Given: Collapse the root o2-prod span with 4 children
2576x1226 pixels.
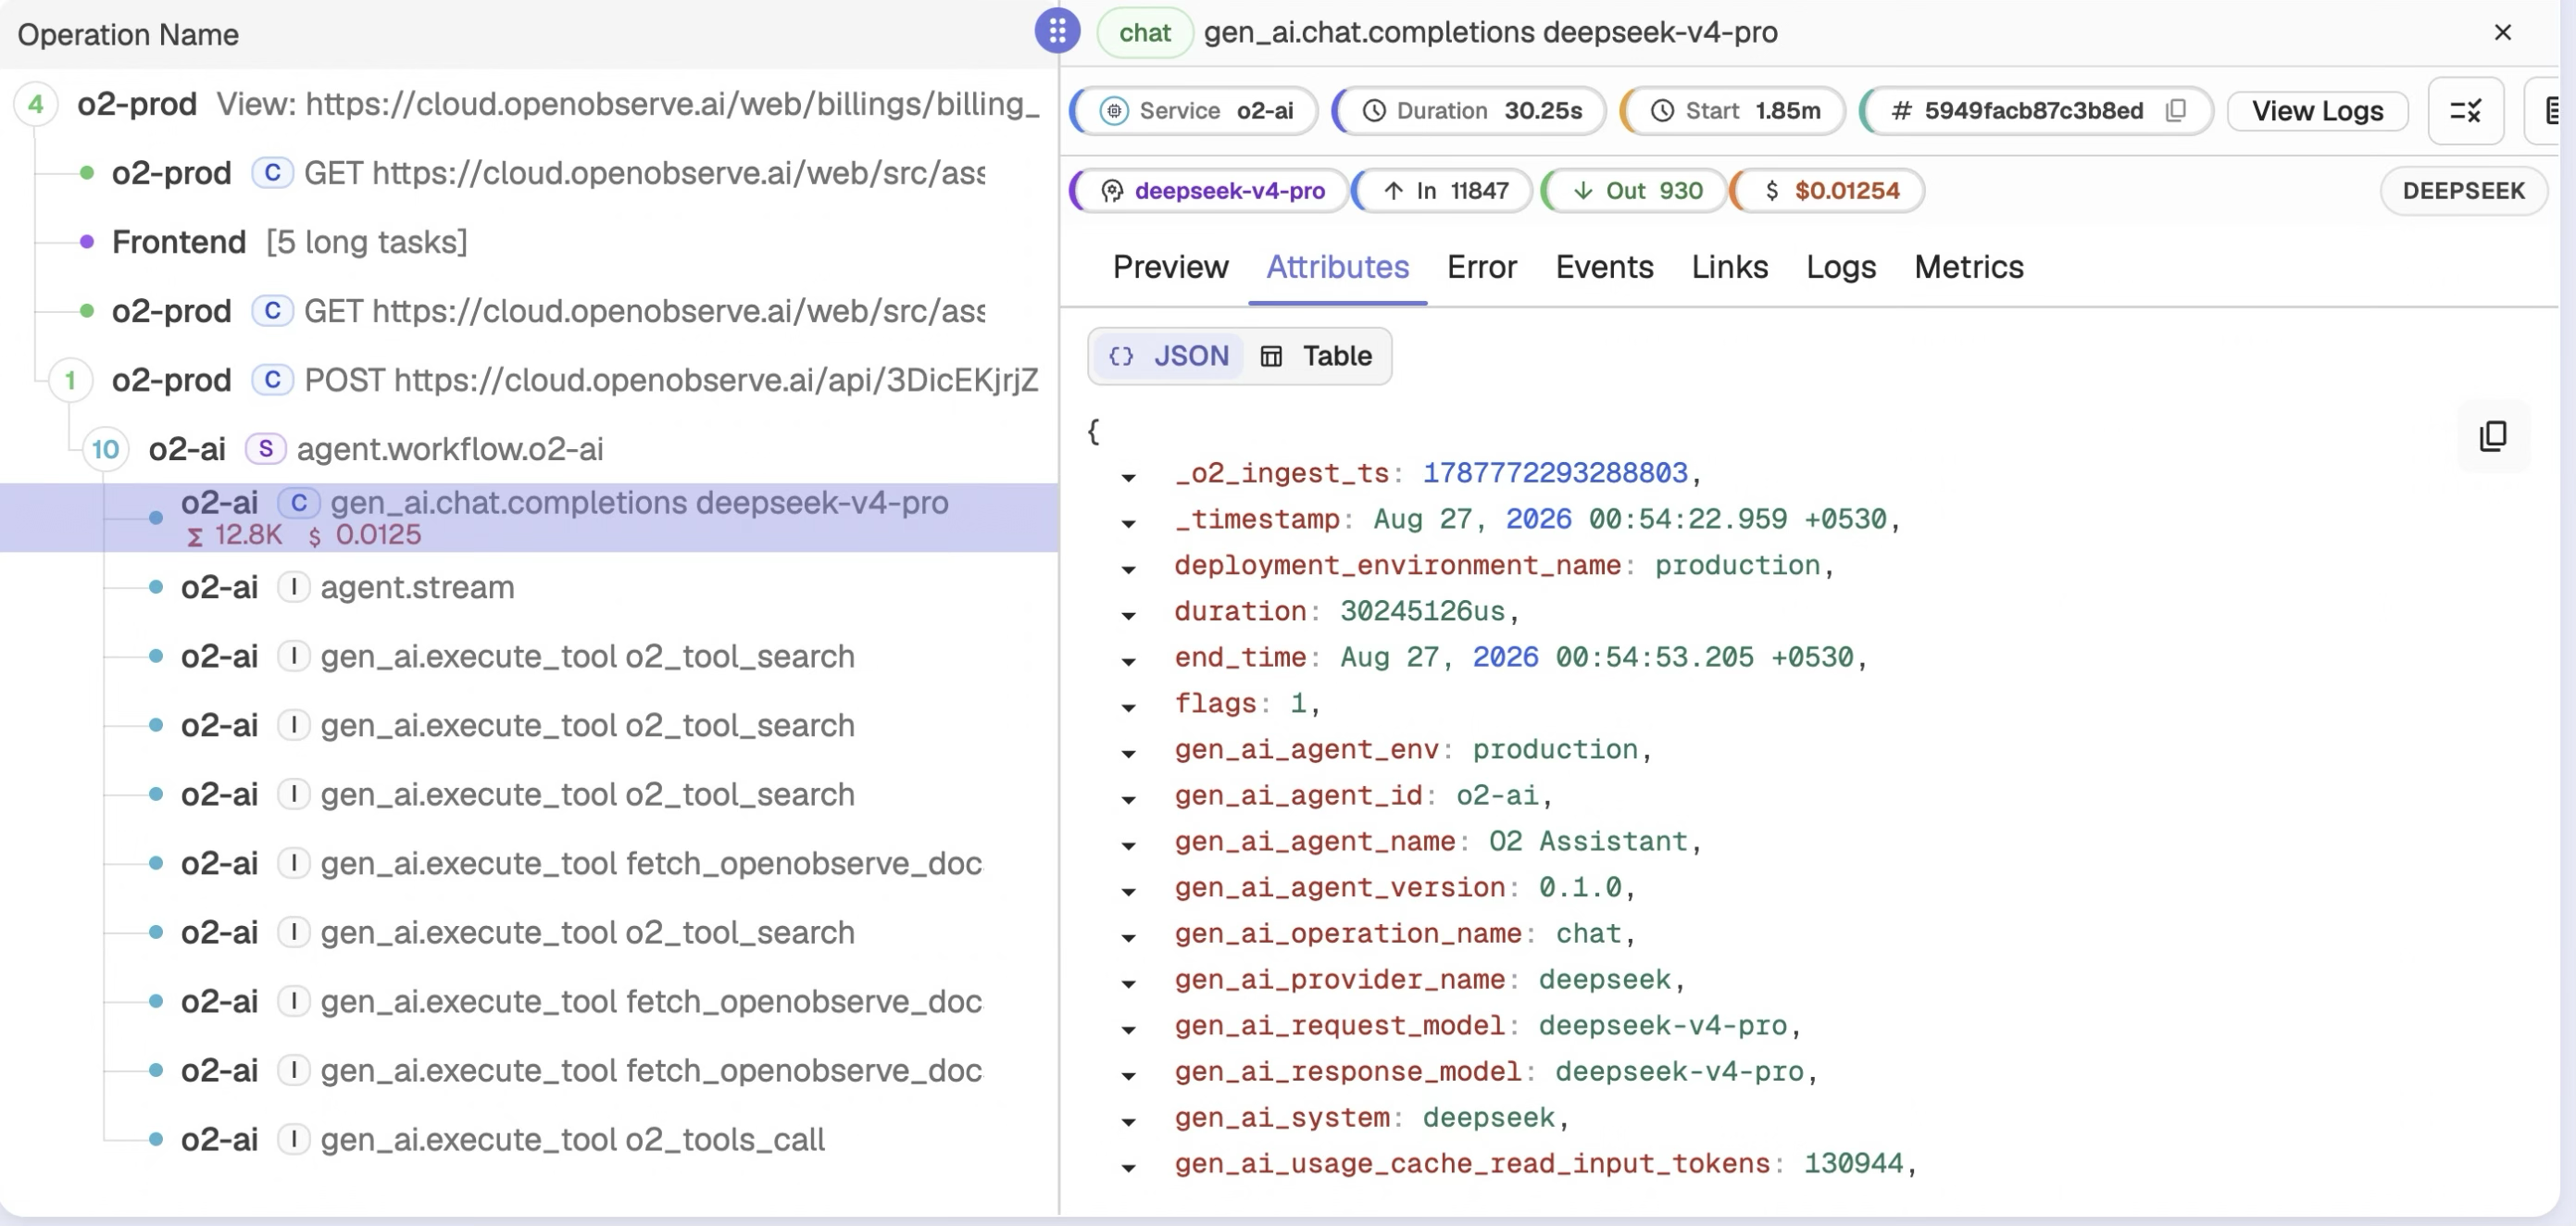Looking at the screenshot, I should click(35, 104).
